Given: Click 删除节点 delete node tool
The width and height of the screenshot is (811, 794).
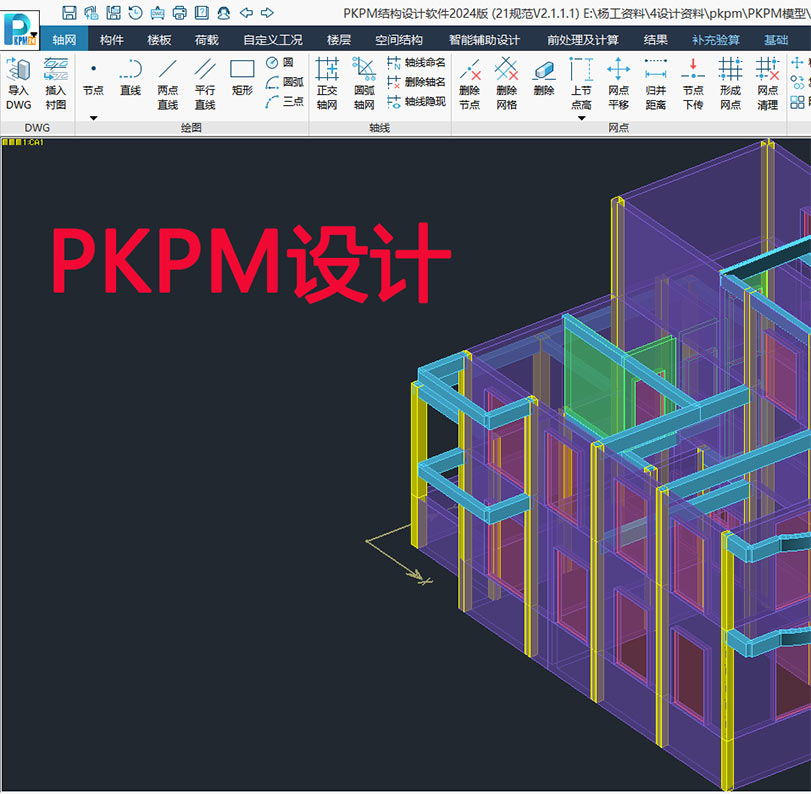Looking at the screenshot, I should [470, 83].
